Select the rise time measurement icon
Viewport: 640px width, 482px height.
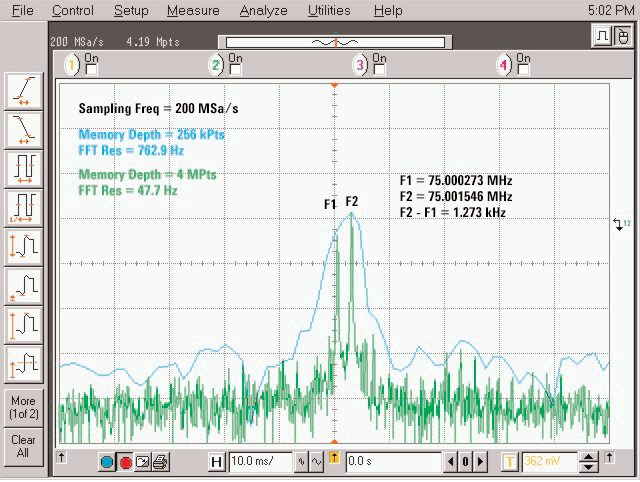pos(24,91)
